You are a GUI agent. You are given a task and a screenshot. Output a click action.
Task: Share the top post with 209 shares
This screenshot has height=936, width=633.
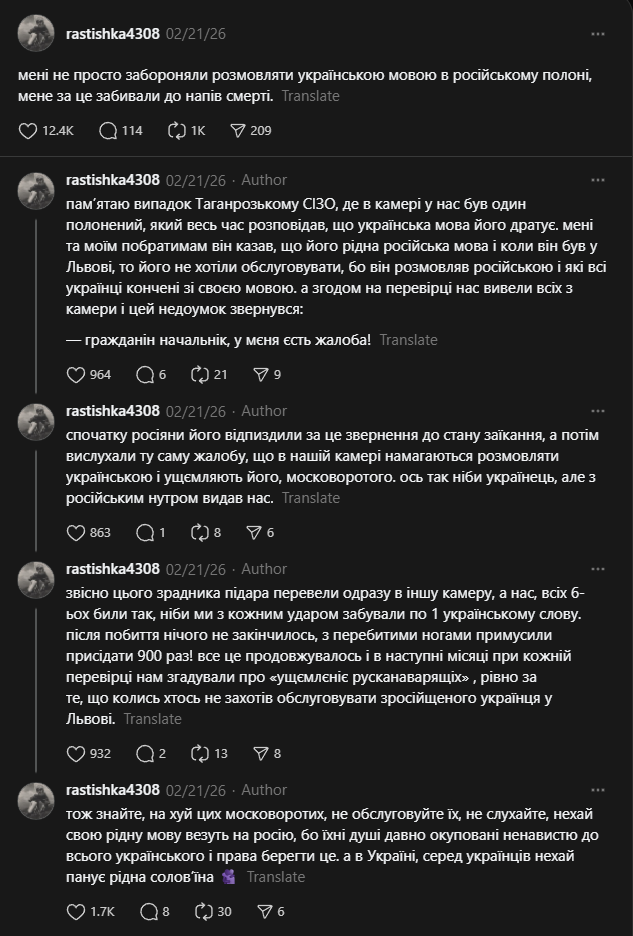pos(238,130)
